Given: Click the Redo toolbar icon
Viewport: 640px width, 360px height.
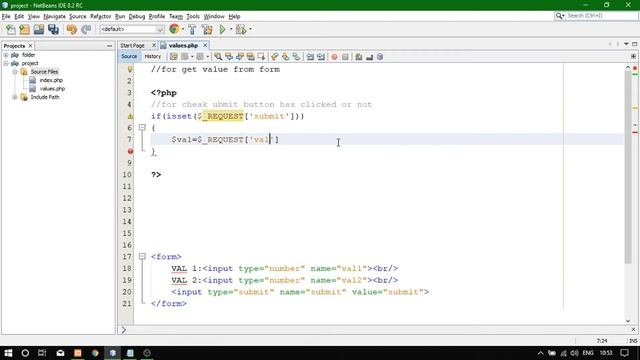Looking at the screenshot, I should (x=86, y=29).
